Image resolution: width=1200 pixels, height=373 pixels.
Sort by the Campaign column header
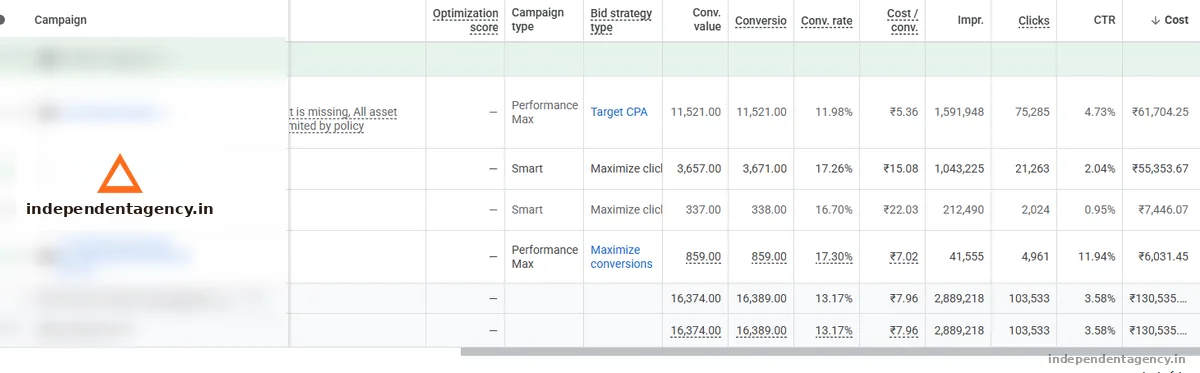coord(60,20)
